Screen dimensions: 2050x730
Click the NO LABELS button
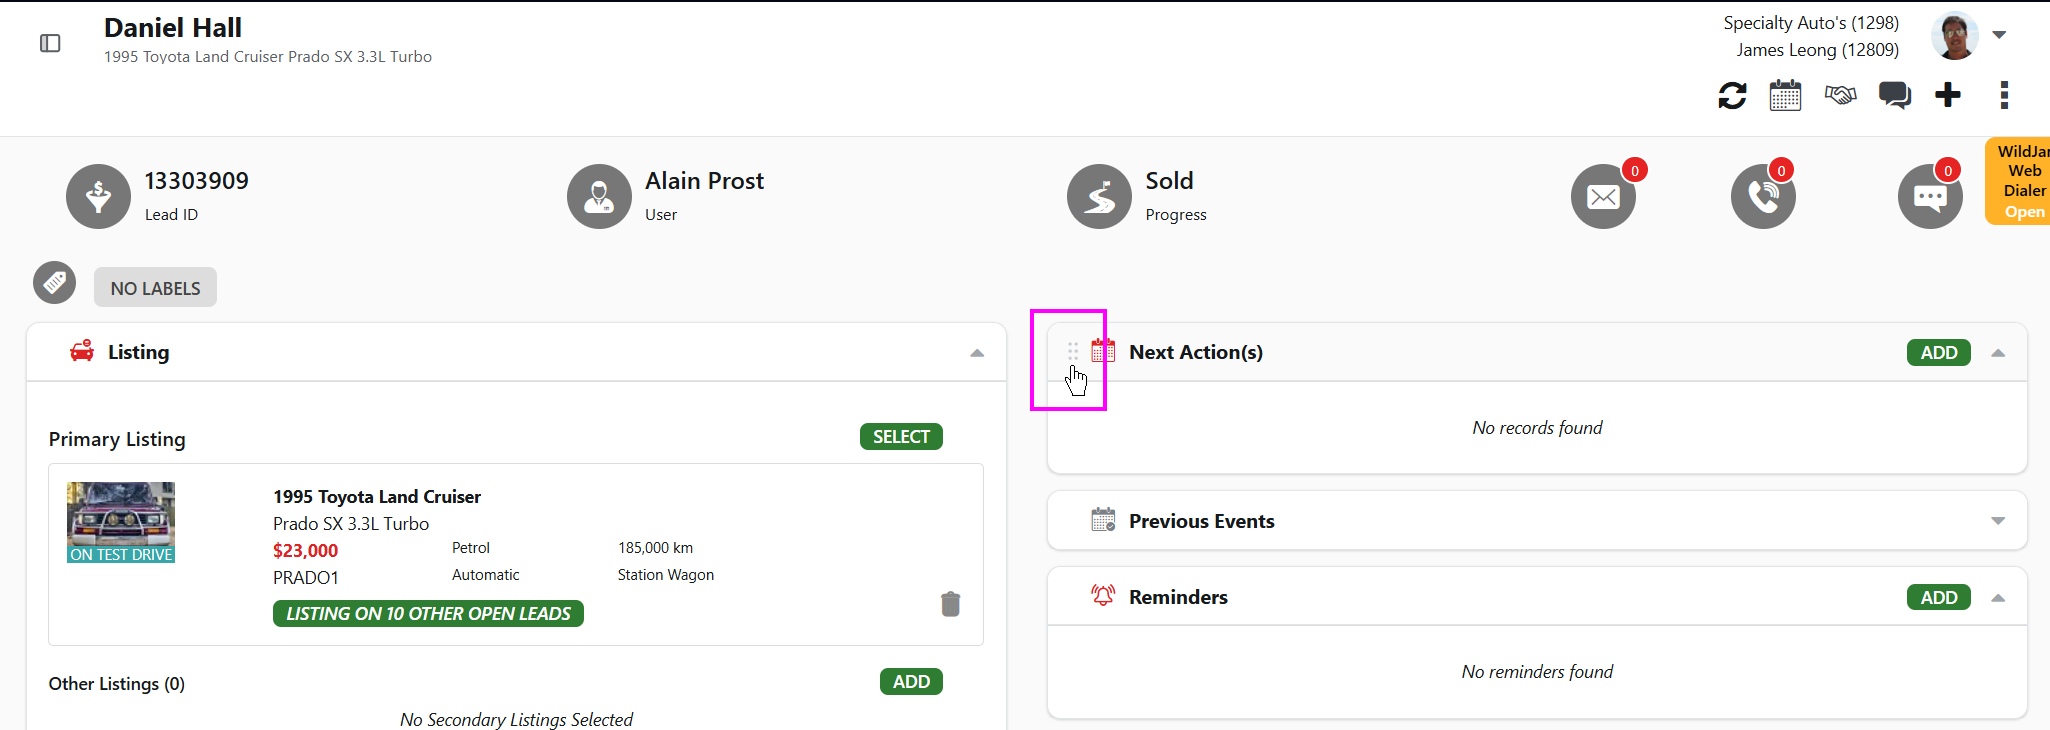(x=155, y=287)
